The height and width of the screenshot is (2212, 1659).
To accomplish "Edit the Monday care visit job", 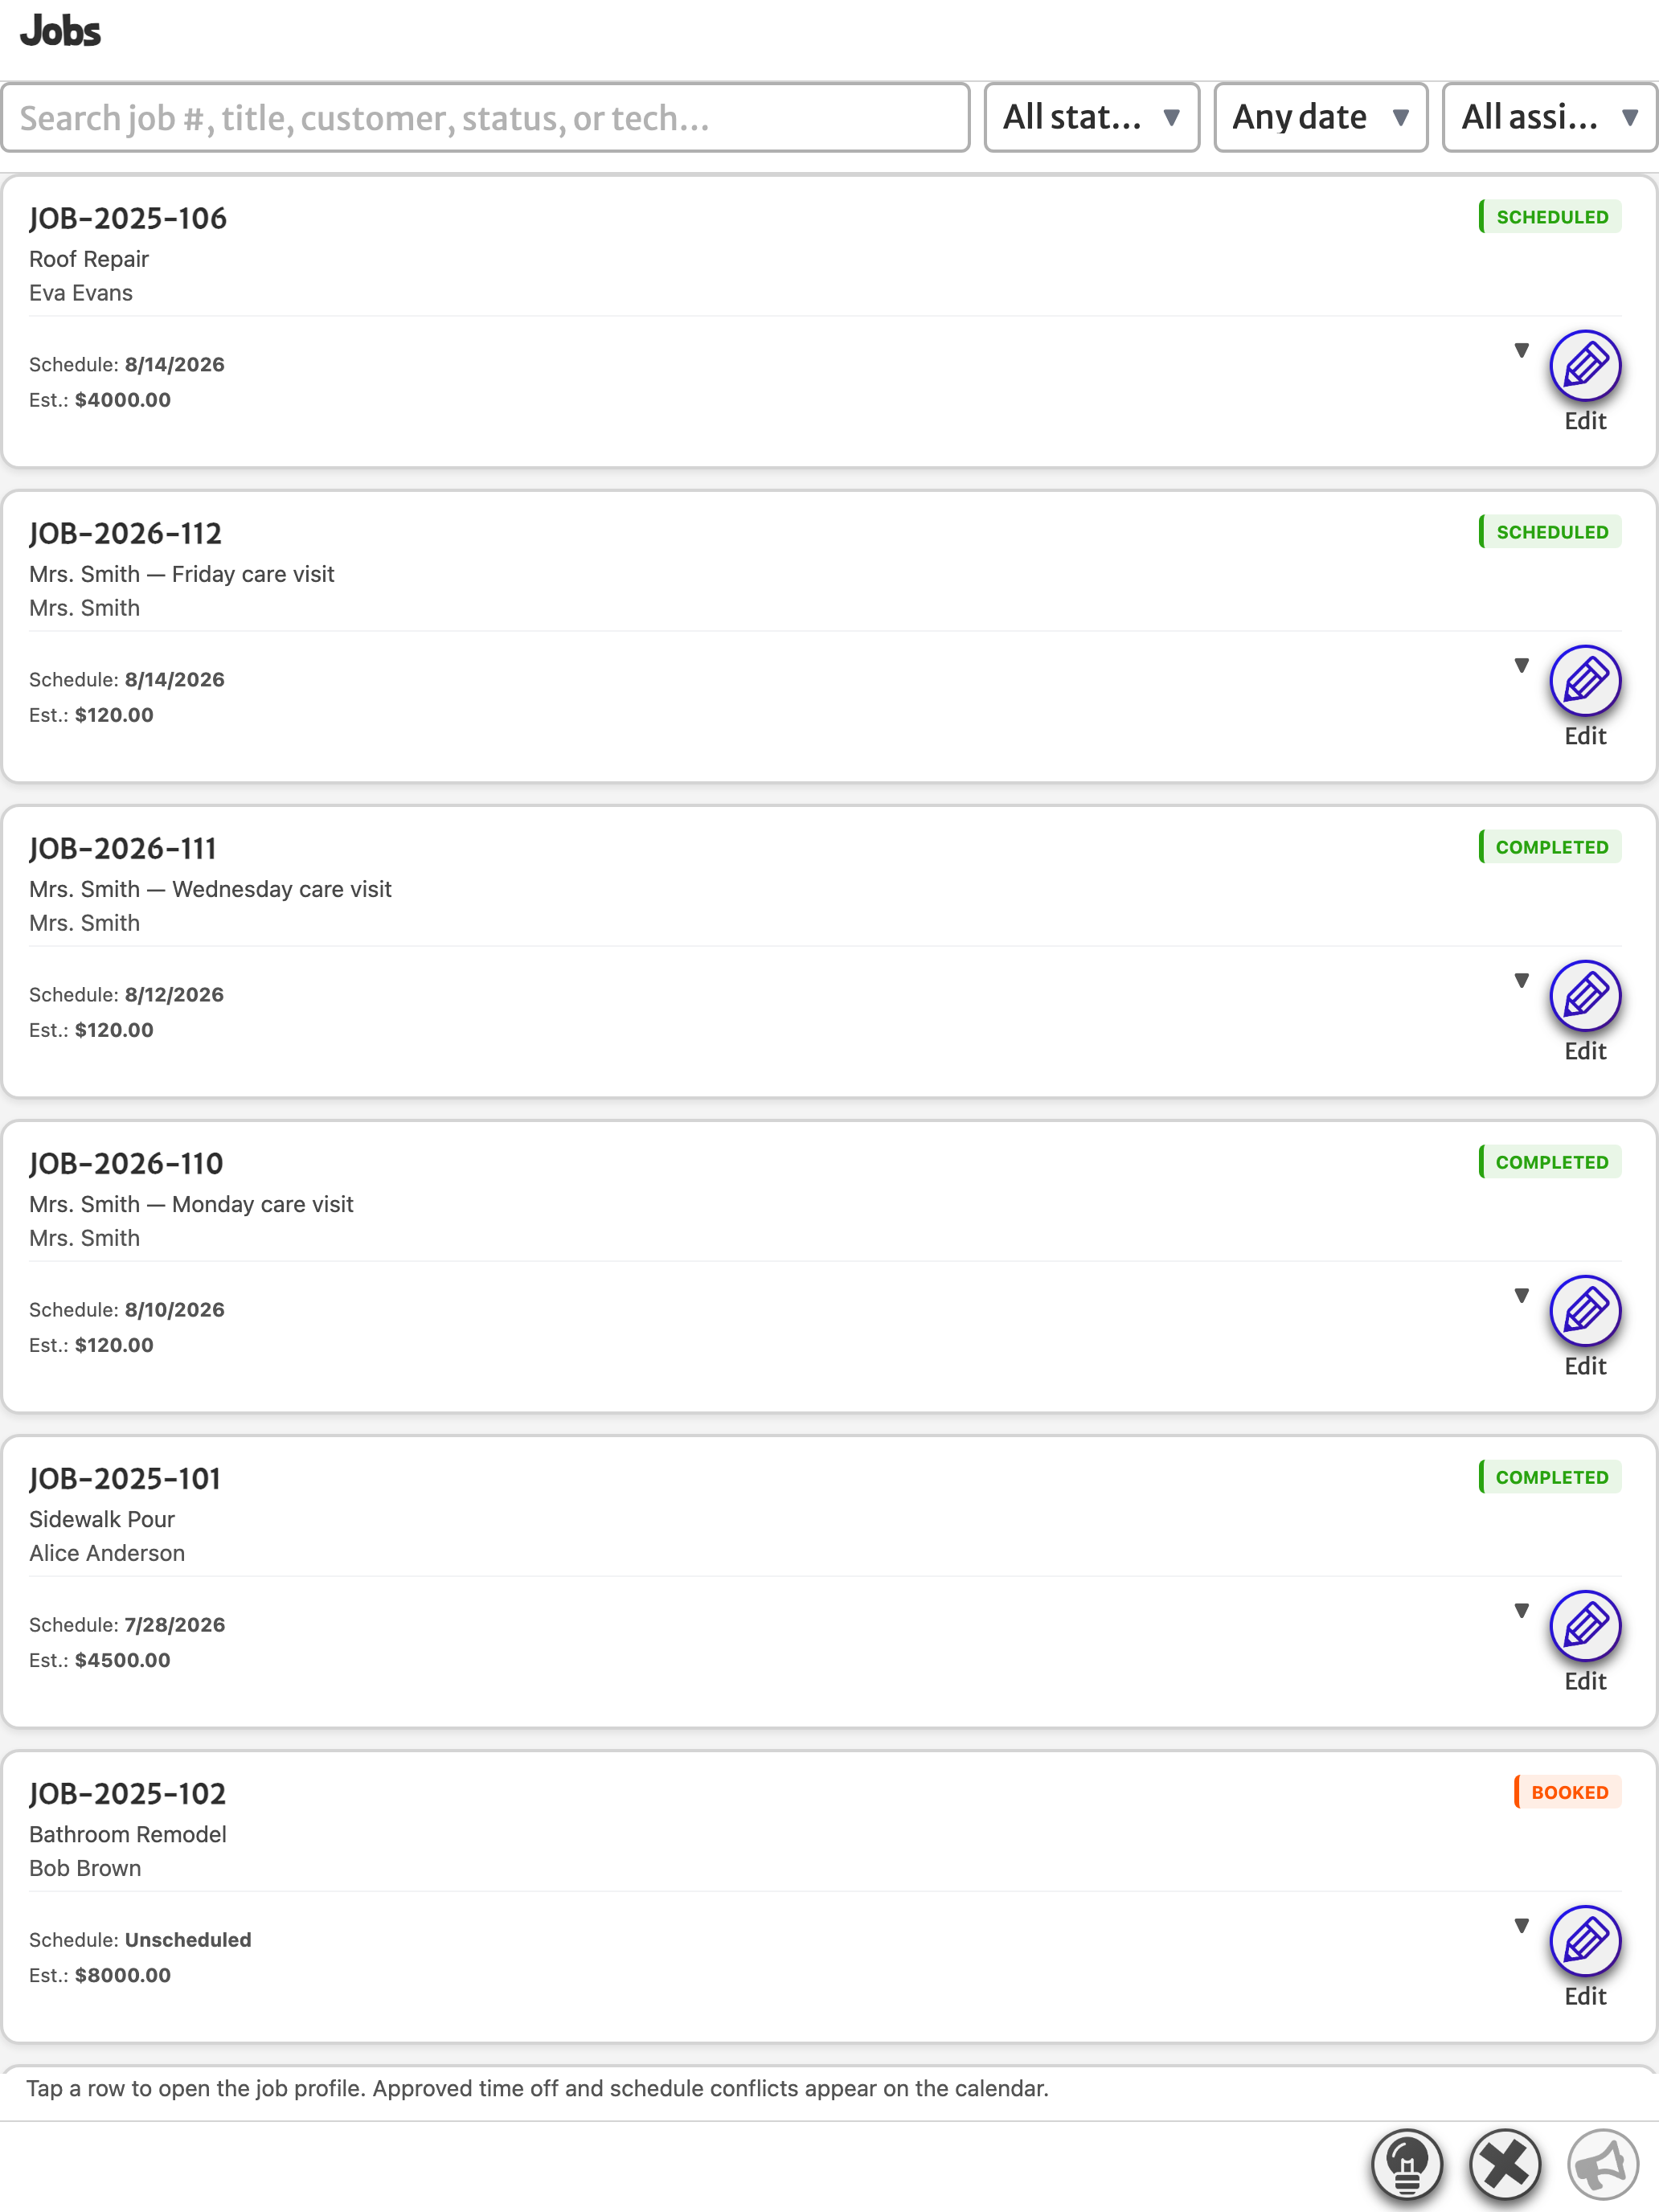I will (1585, 1310).
